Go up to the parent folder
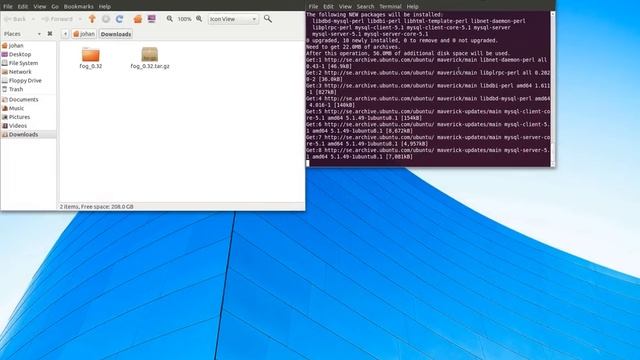This screenshot has height=360, width=640. [92, 19]
